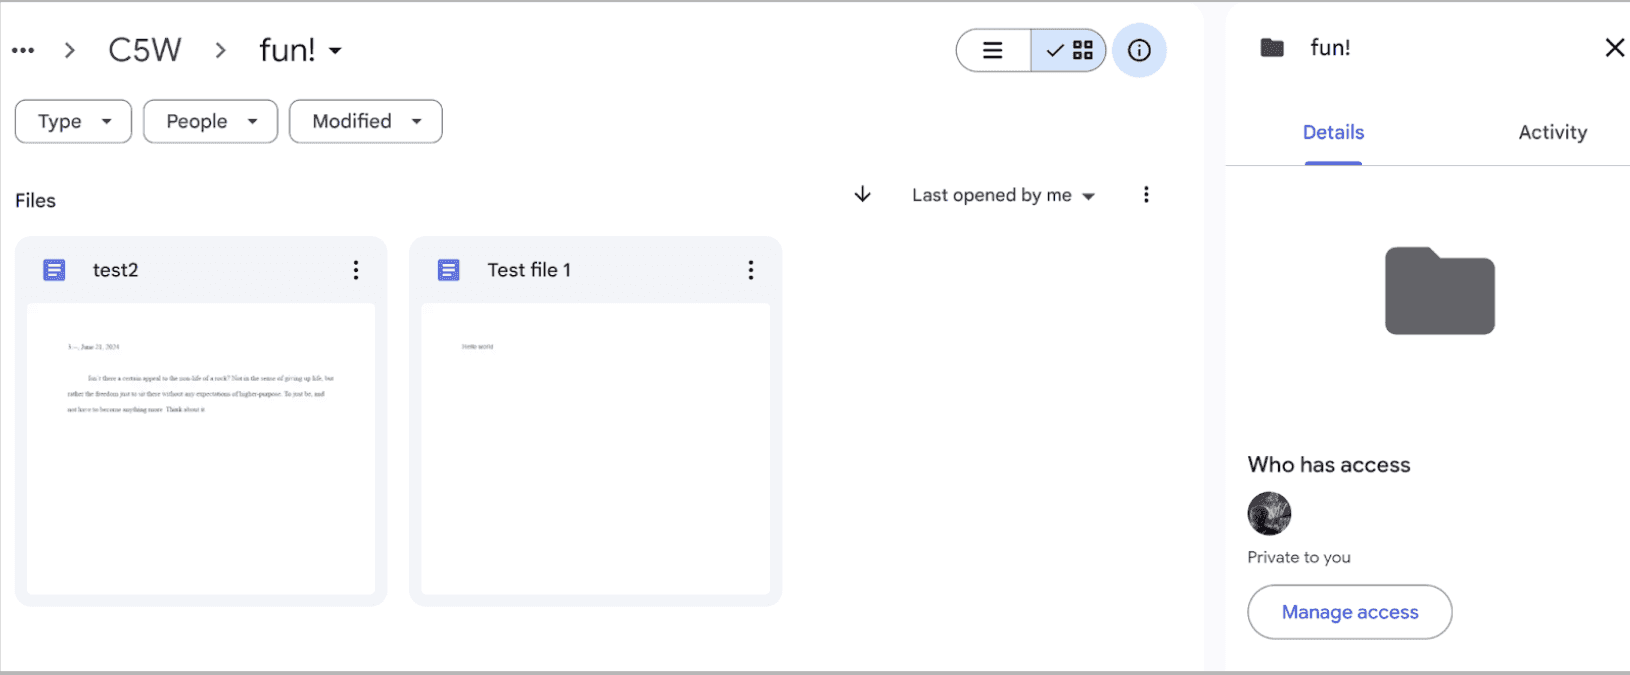Open more actions for test2
Screen dimensions: 1630x675
(356, 270)
